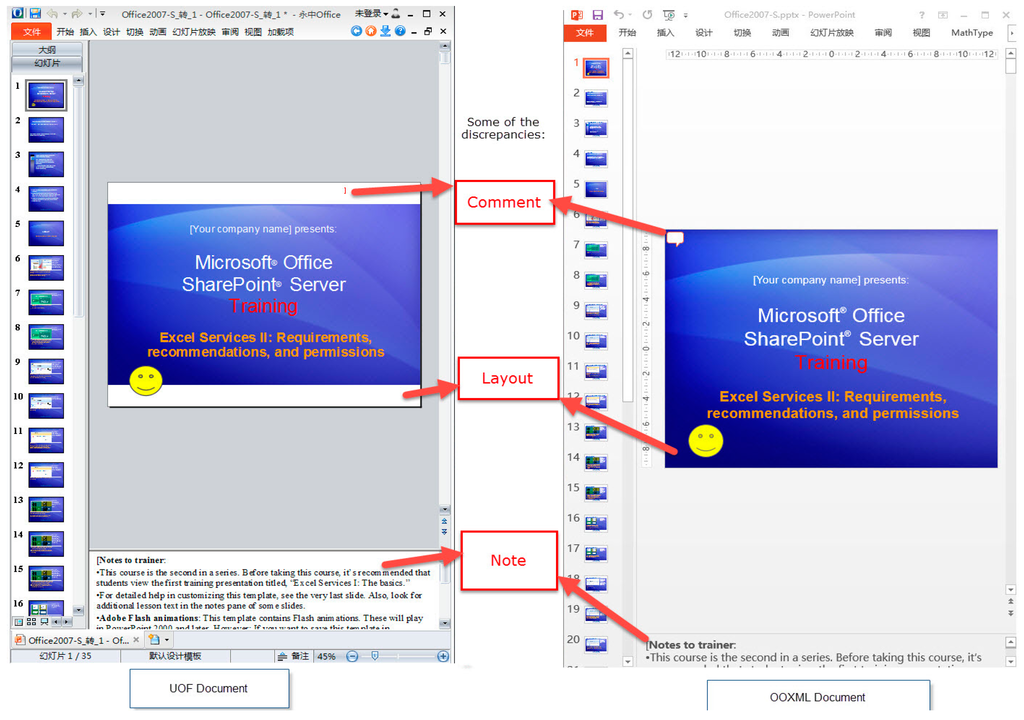The height and width of the screenshot is (720, 1024).
Task: Switch to 切换 tab in PowerPoint
Action: (x=742, y=32)
